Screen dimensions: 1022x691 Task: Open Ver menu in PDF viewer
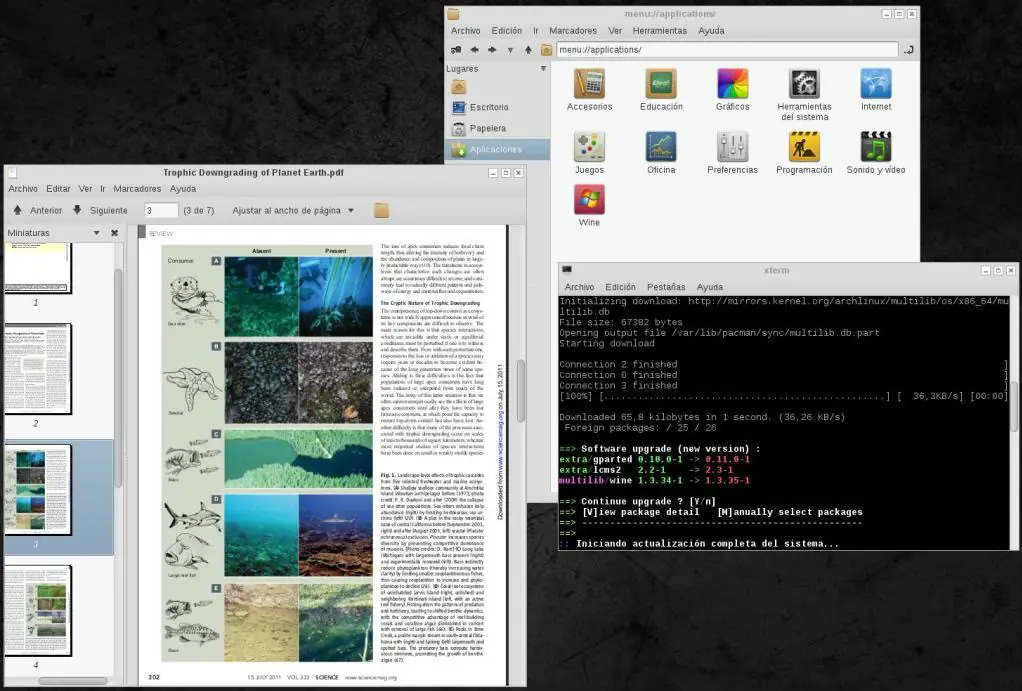[85, 188]
